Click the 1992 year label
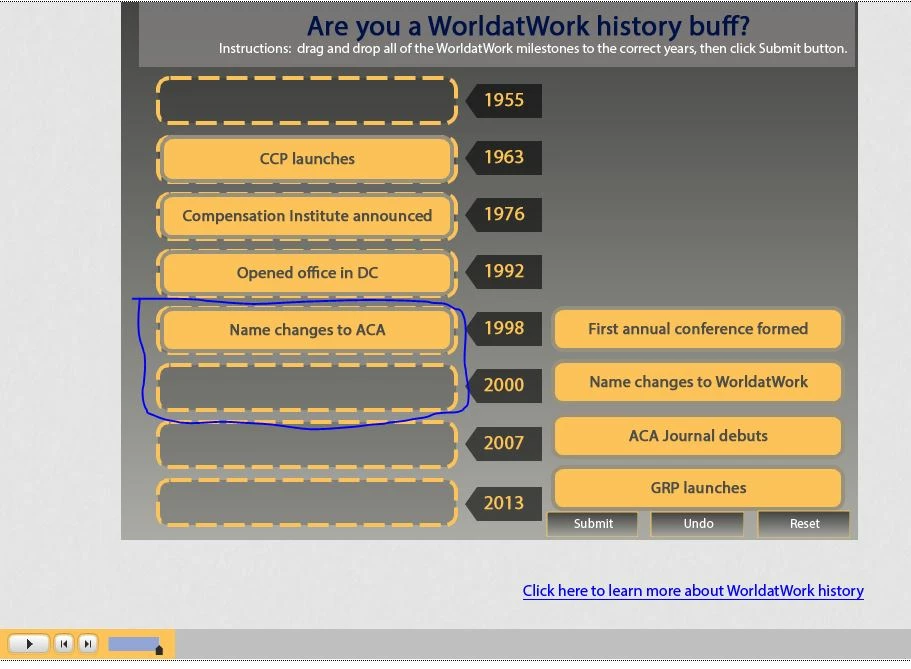The image size is (911, 669). click(504, 271)
